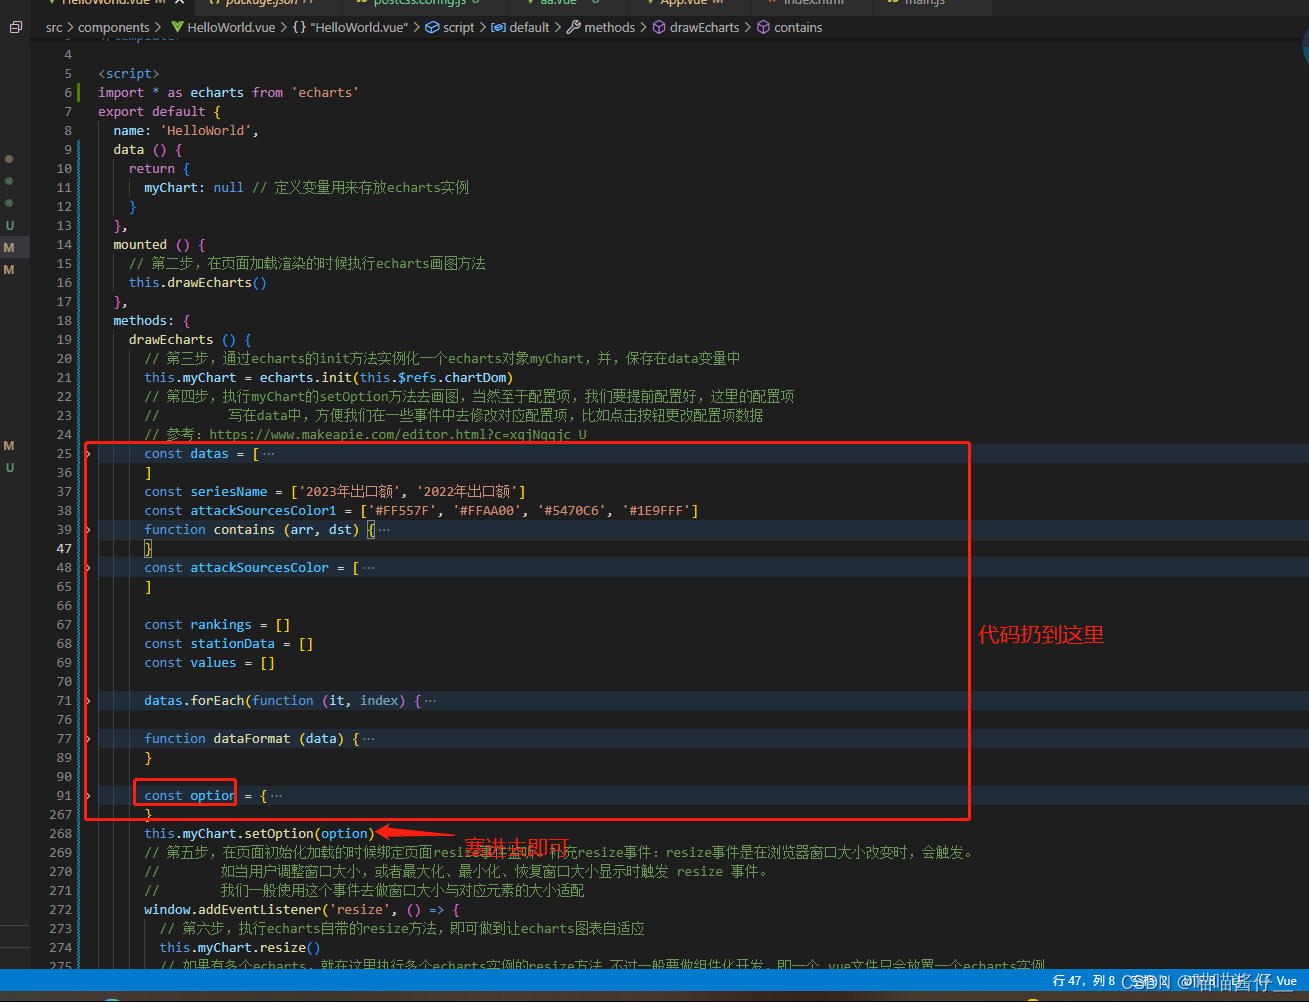Click the ellipsis after 'const datas = ['
This screenshot has height=1002, width=1309.
click(x=268, y=454)
